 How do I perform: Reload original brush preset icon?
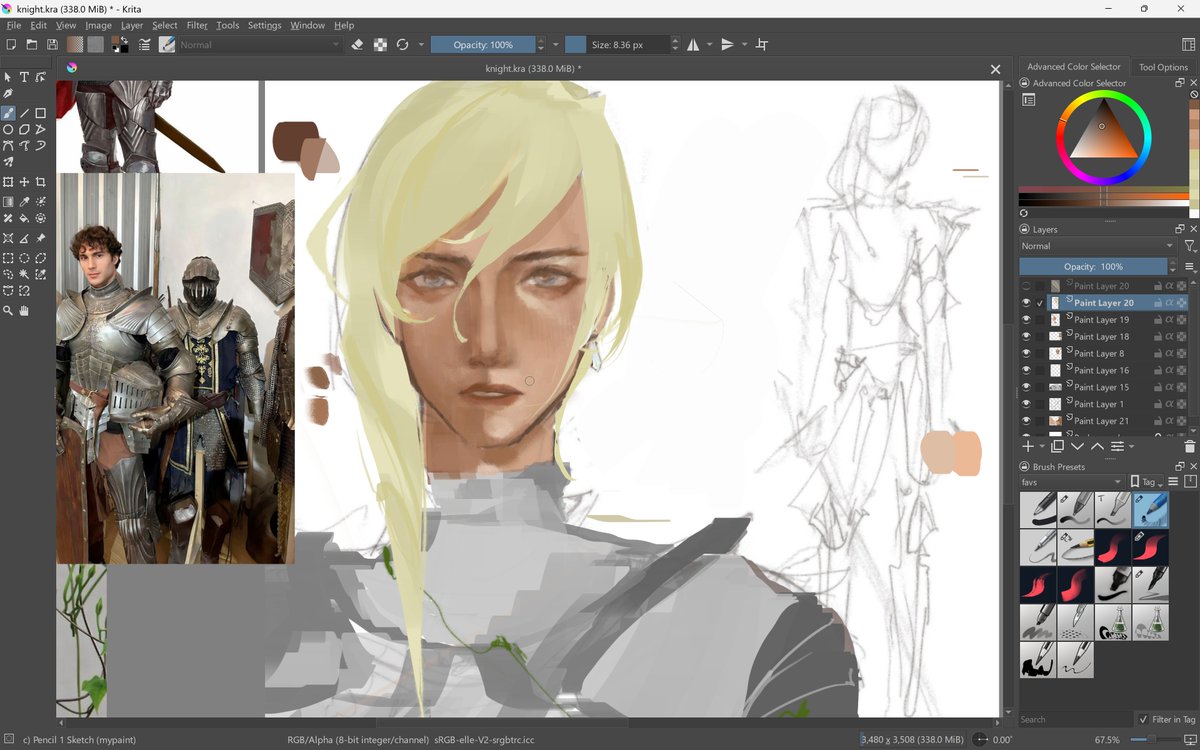coord(402,44)
